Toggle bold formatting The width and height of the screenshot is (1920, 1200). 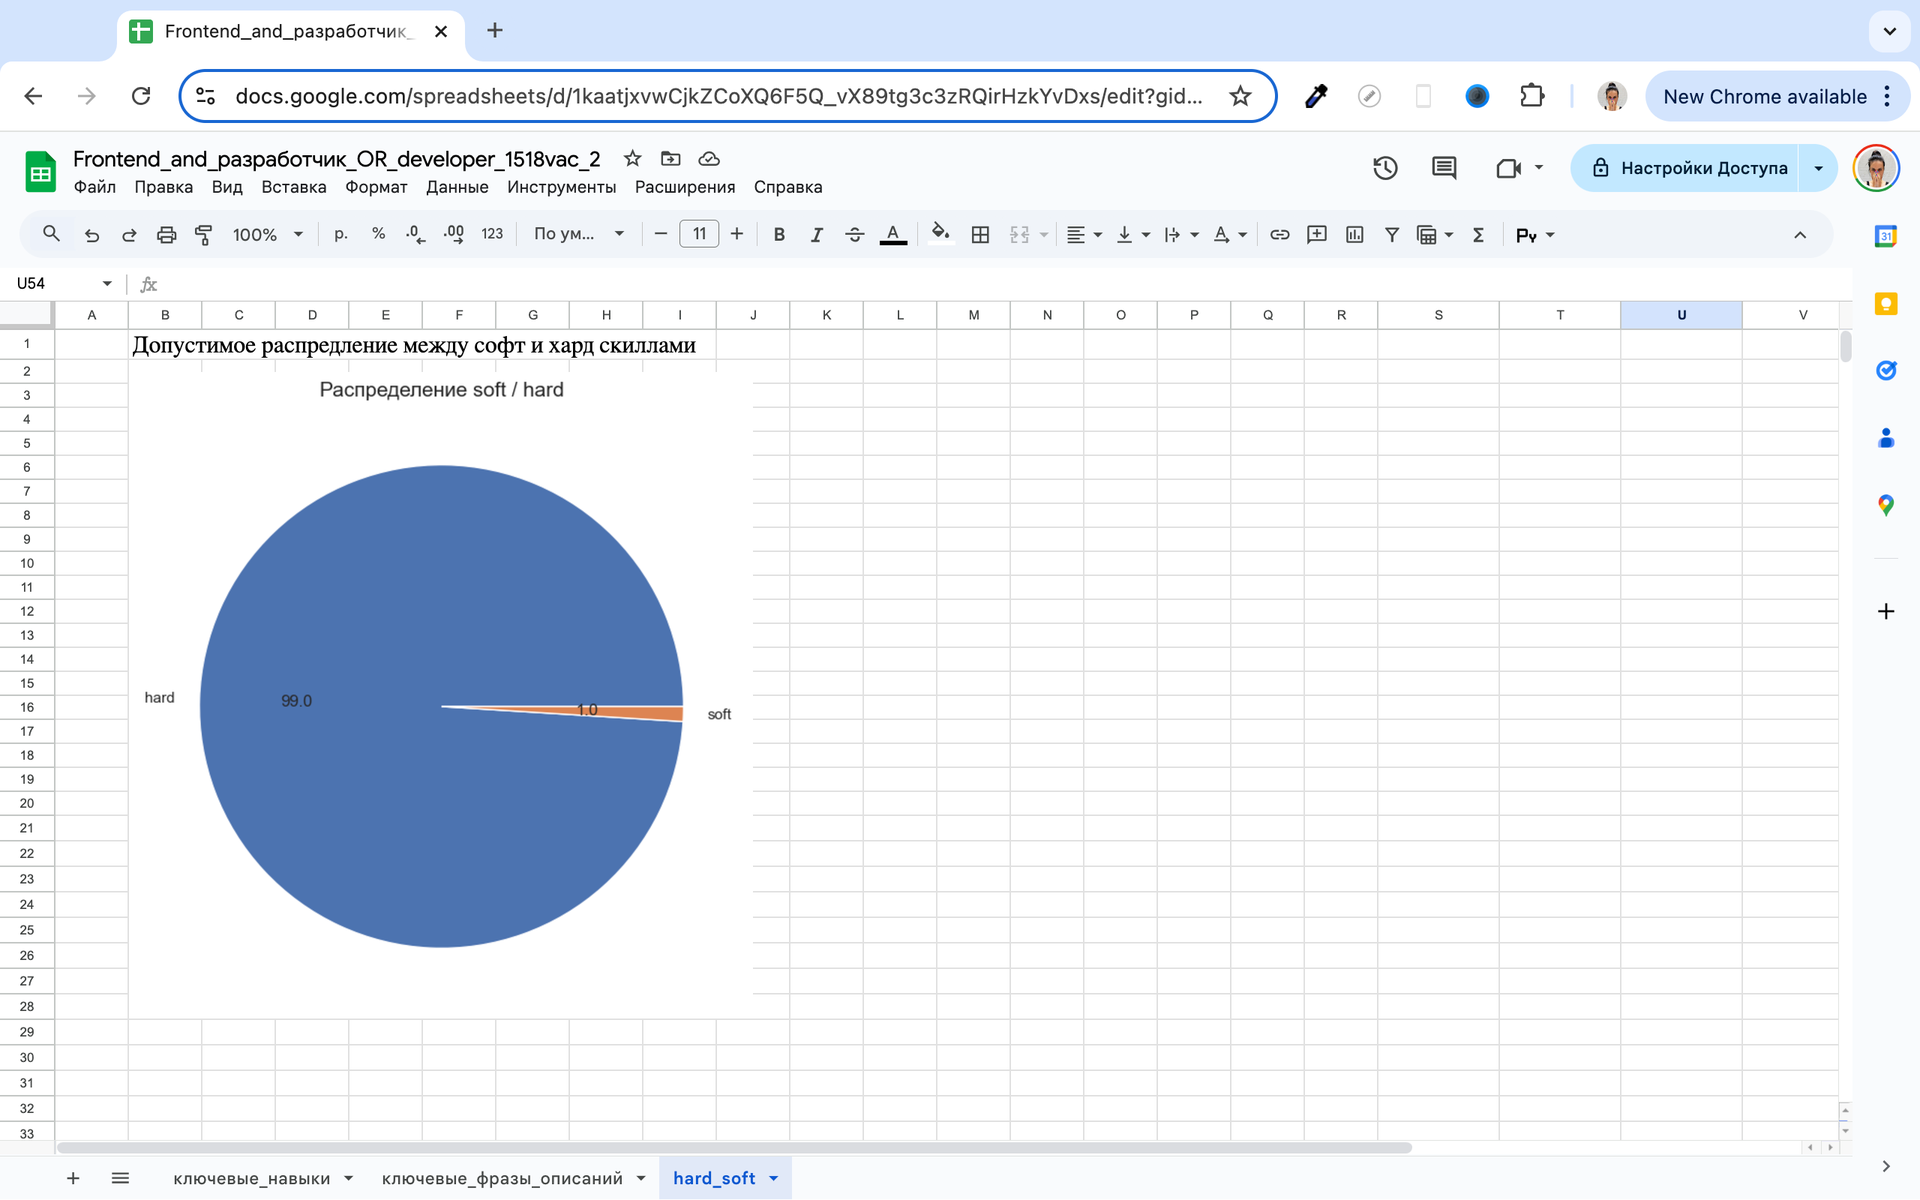[779, 235]
